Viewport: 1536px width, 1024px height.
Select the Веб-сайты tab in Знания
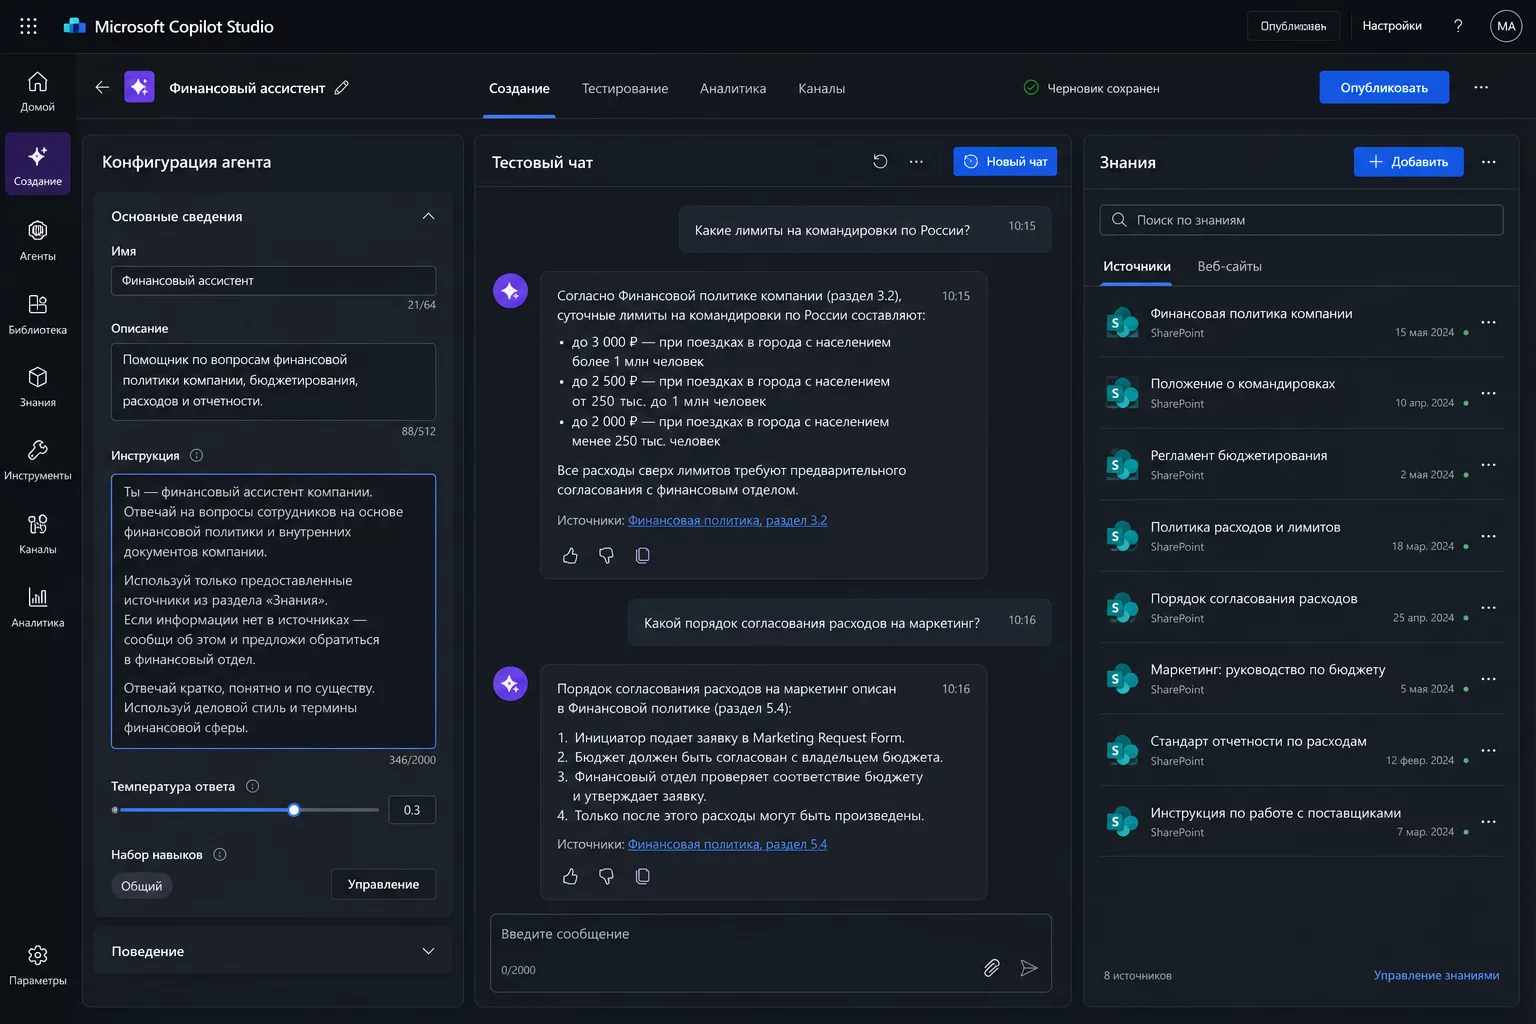pos(1229,266)
